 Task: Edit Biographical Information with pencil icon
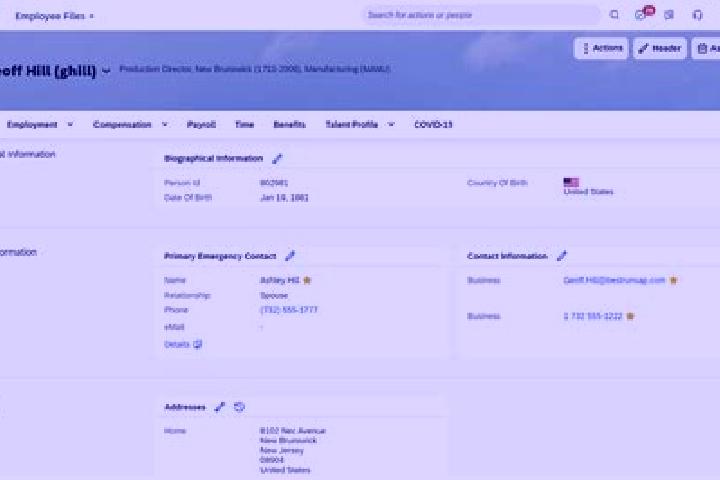[x=277, y=159]
